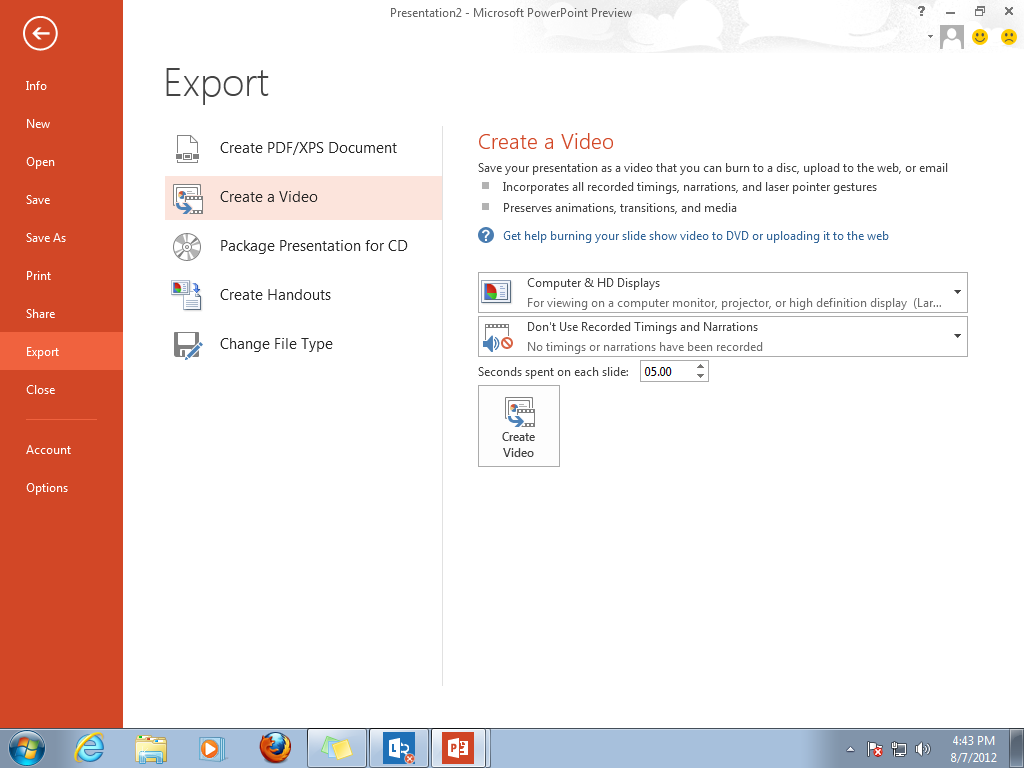The height and width of the screenshot is (768, 1024).
Task: Click the Action Center flag tray icon
Action: coord(875,749)
